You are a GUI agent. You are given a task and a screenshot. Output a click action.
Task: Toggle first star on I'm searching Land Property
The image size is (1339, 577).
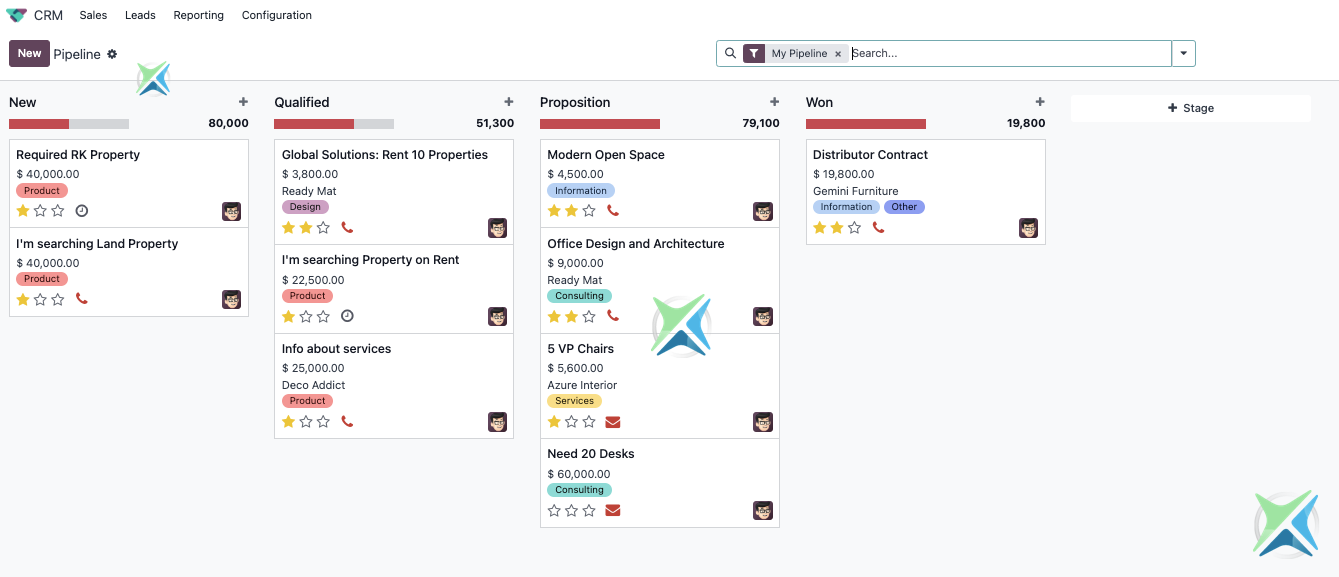click(x=23, y=299)
